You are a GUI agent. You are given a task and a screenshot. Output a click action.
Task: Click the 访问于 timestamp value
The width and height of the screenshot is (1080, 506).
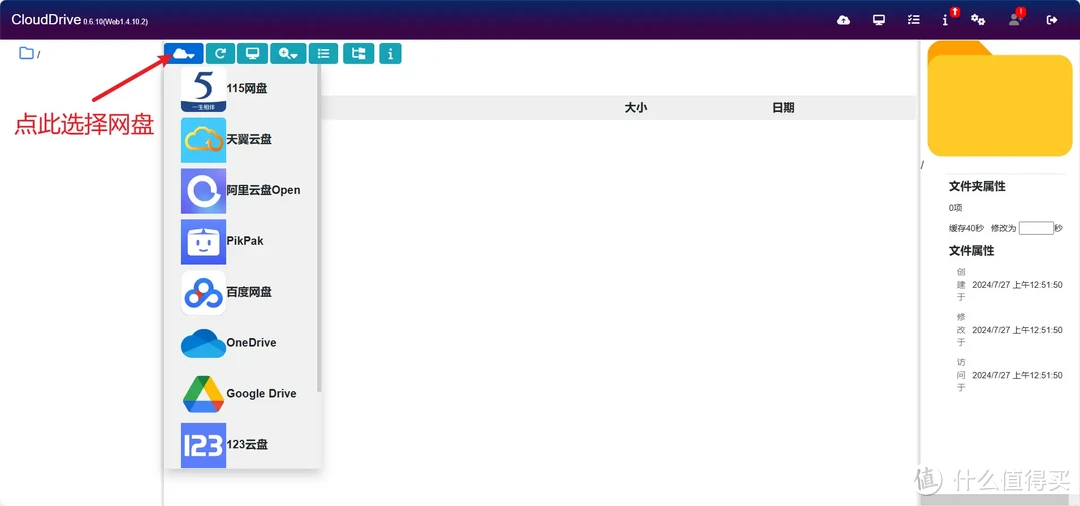(1017, 376)
